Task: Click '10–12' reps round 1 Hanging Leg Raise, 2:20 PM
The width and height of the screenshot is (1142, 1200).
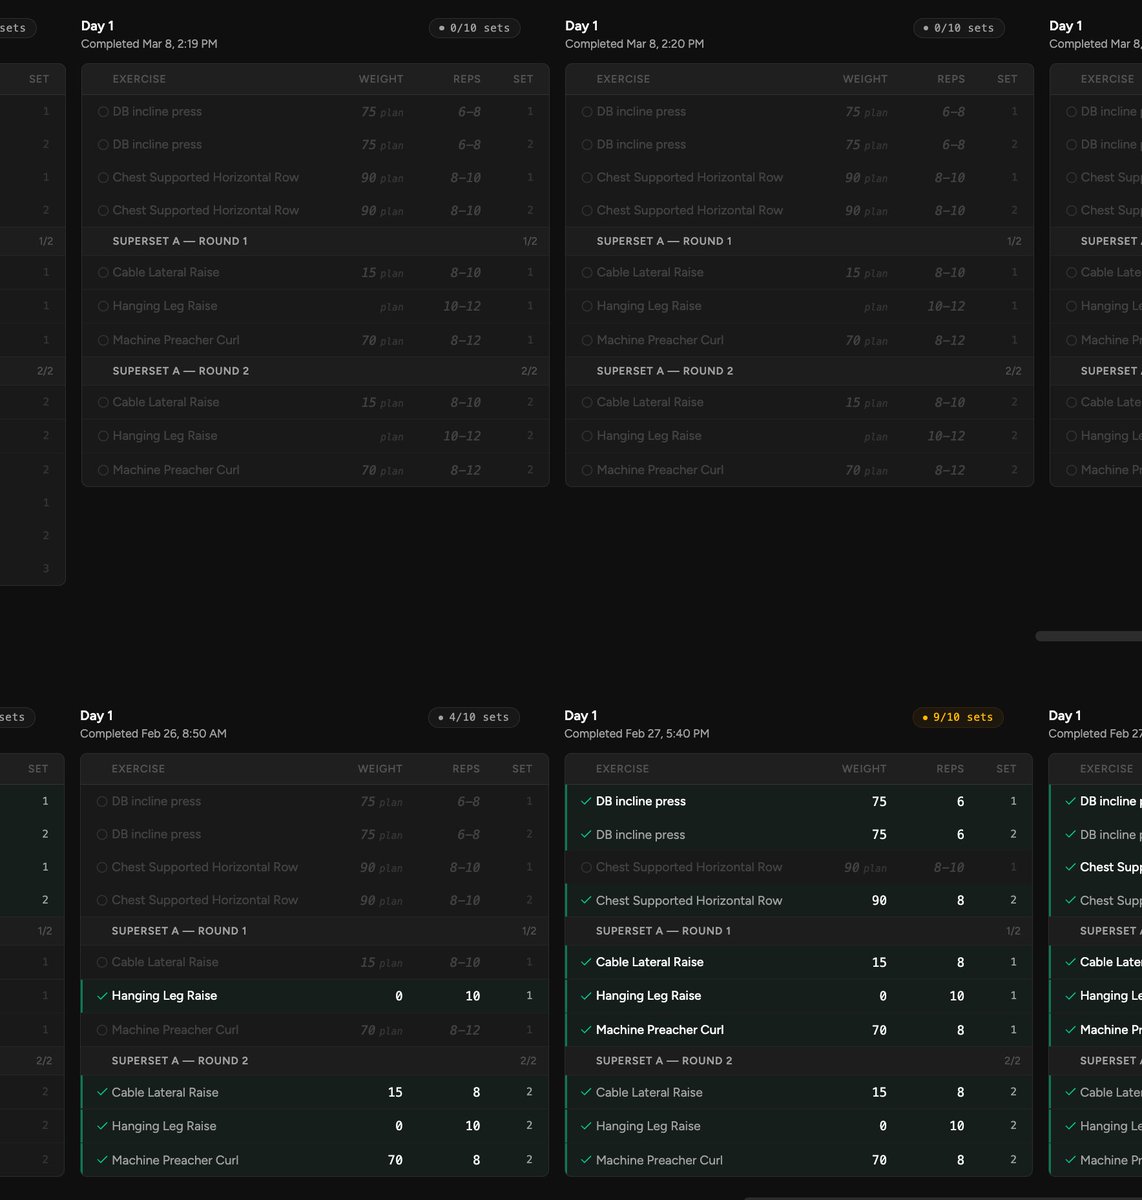Action: coord(946,307)
